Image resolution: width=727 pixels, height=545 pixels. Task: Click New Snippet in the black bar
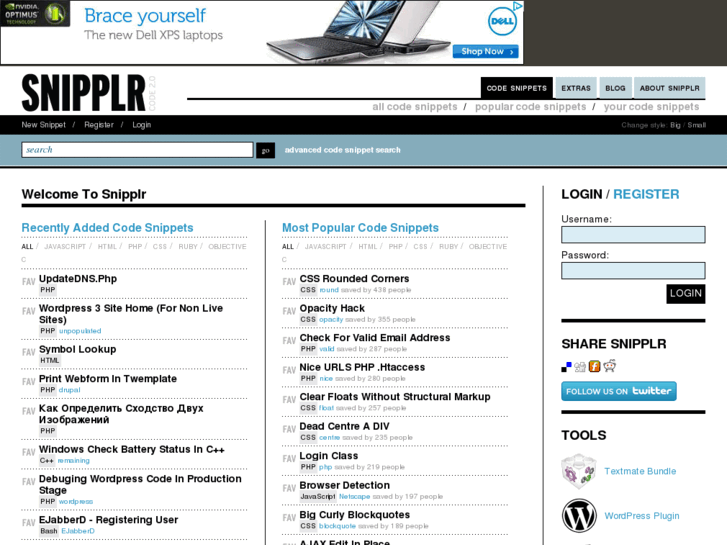(x=44, y=125)
